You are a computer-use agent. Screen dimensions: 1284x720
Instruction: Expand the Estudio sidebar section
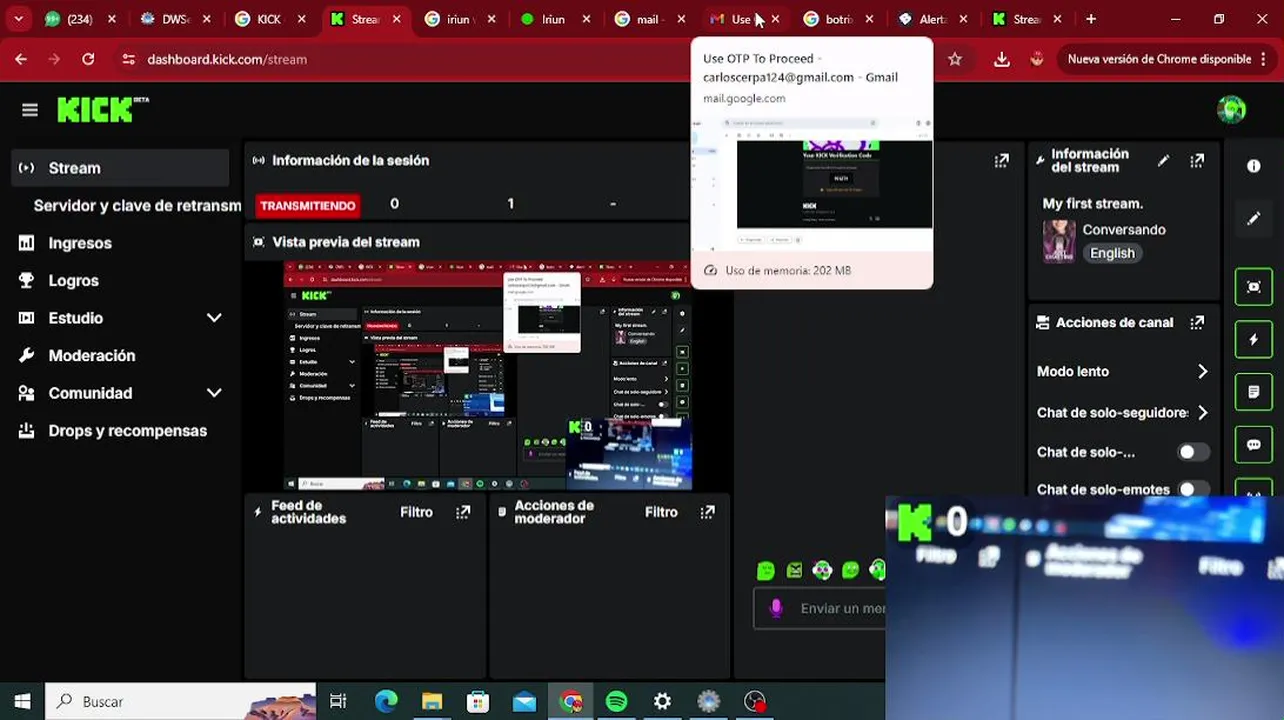214,318
